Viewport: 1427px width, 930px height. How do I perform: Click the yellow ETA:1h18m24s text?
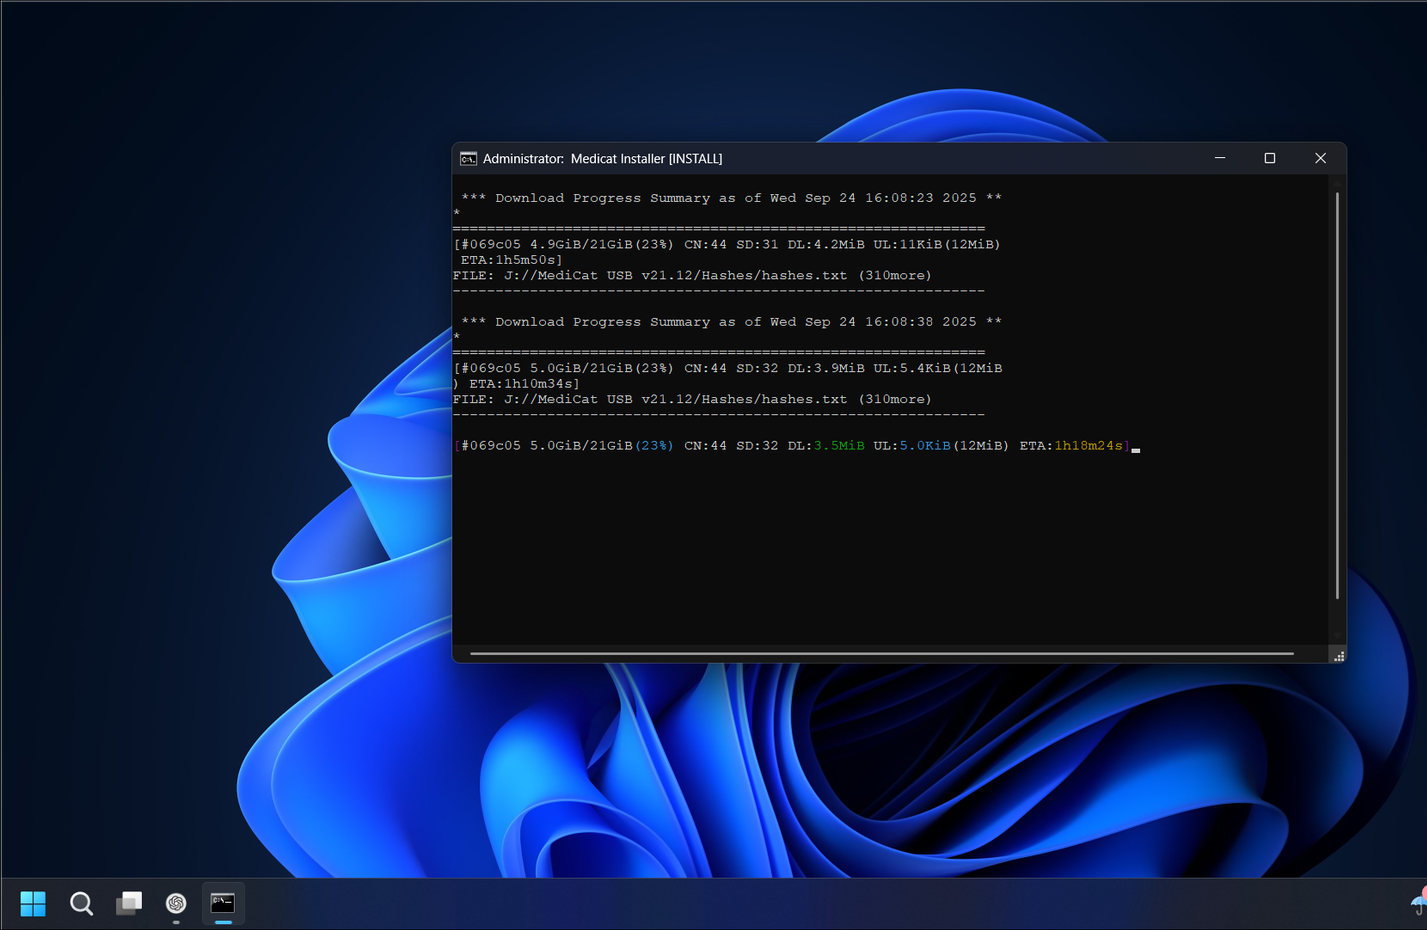pos(1088,446)
